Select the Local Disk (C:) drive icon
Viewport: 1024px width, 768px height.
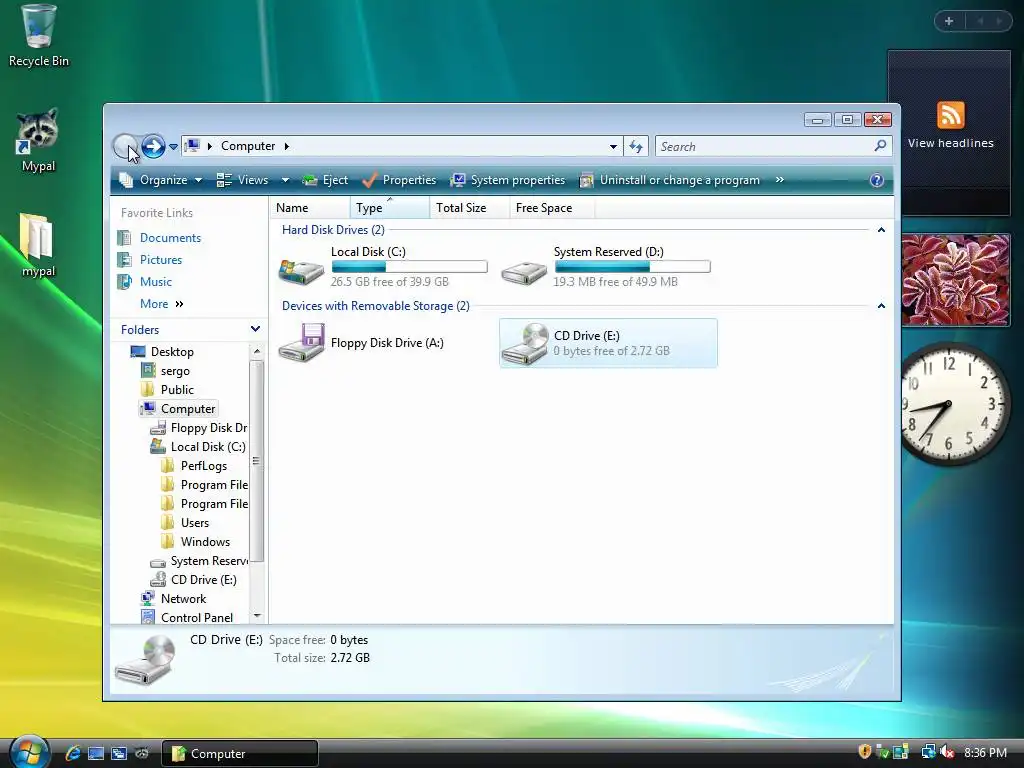pyautogui.click(x=301, y=270)
